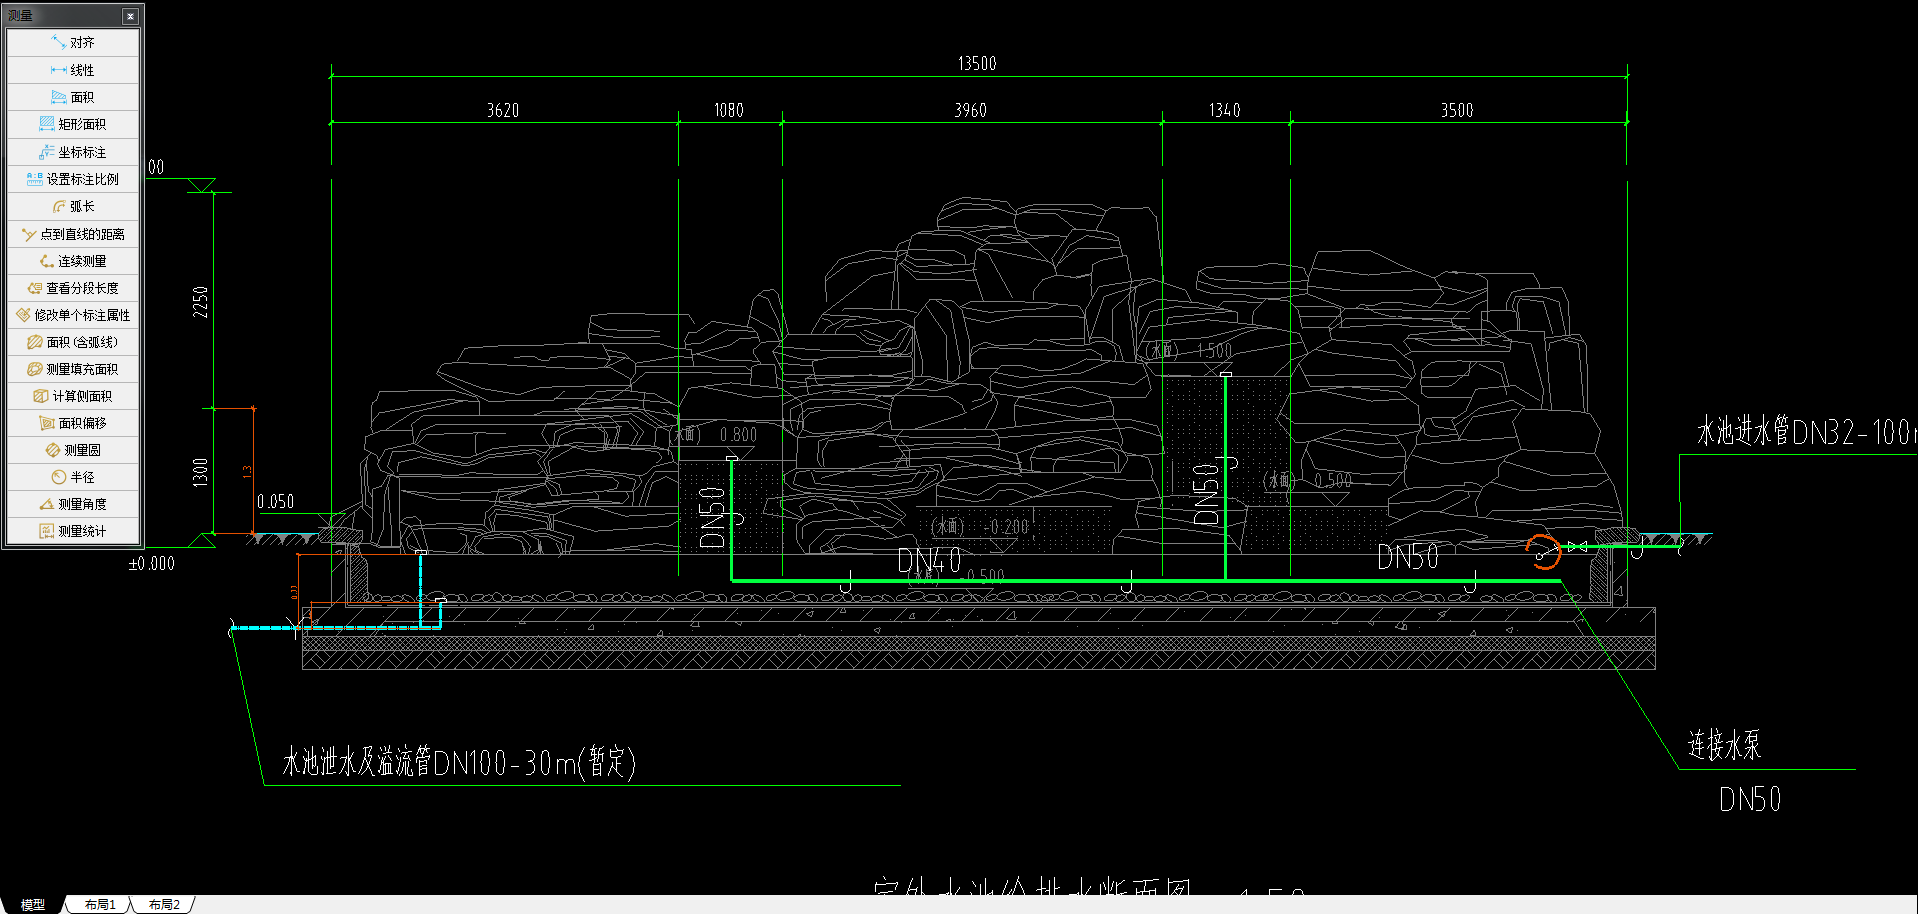Click the 水池进水管DN32 annotation text
The width and height of the screenshot is (1918, 914).
click(x=1806, y=432)
